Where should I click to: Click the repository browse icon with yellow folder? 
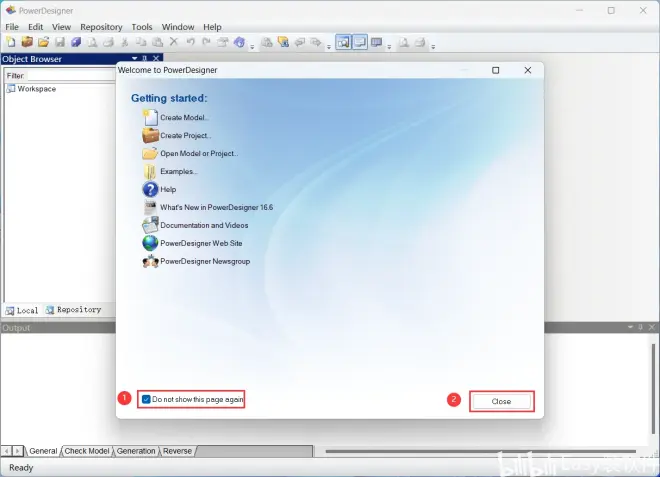[x=283, y=42]
